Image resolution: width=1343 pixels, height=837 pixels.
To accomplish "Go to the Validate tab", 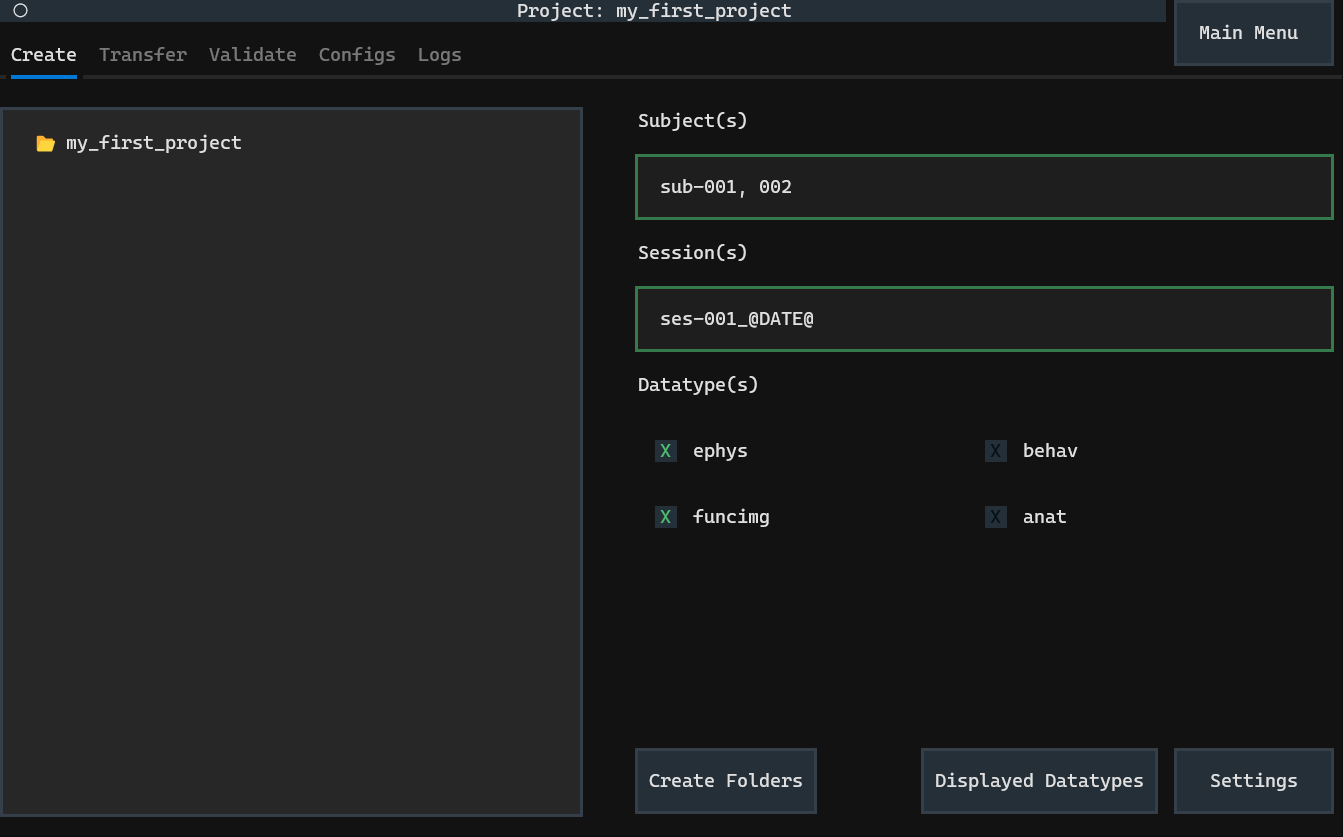I will click(x=252, y=55).
